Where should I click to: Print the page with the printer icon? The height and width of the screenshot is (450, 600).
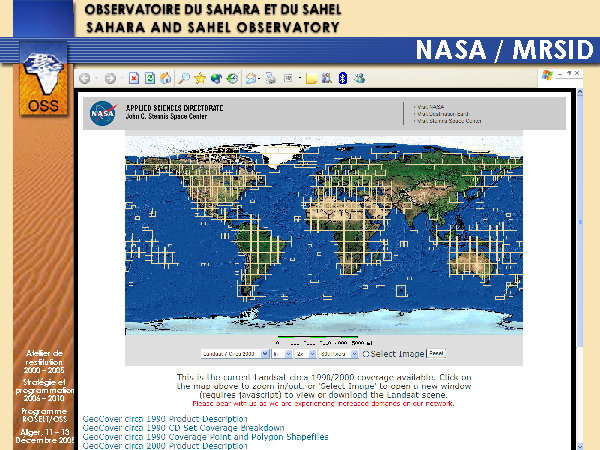pyautogui.click(x=271, y=78)
